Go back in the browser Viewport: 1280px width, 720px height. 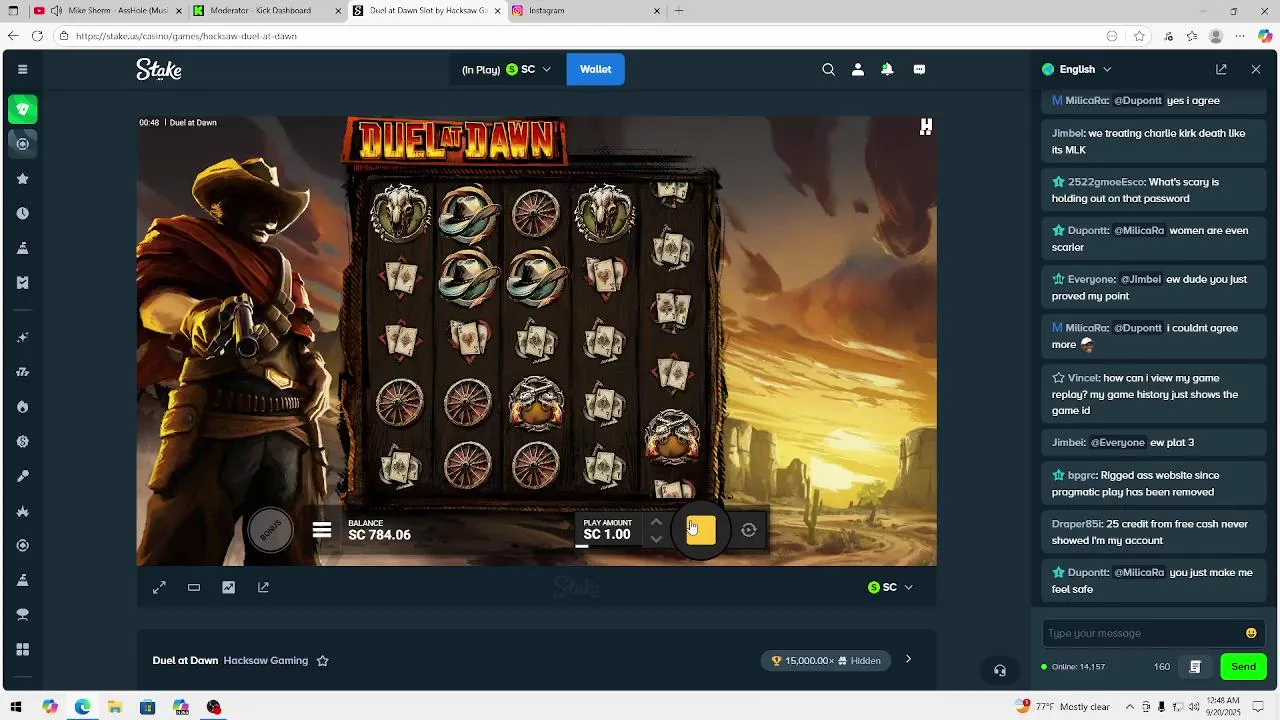click(x=13, y=36)
